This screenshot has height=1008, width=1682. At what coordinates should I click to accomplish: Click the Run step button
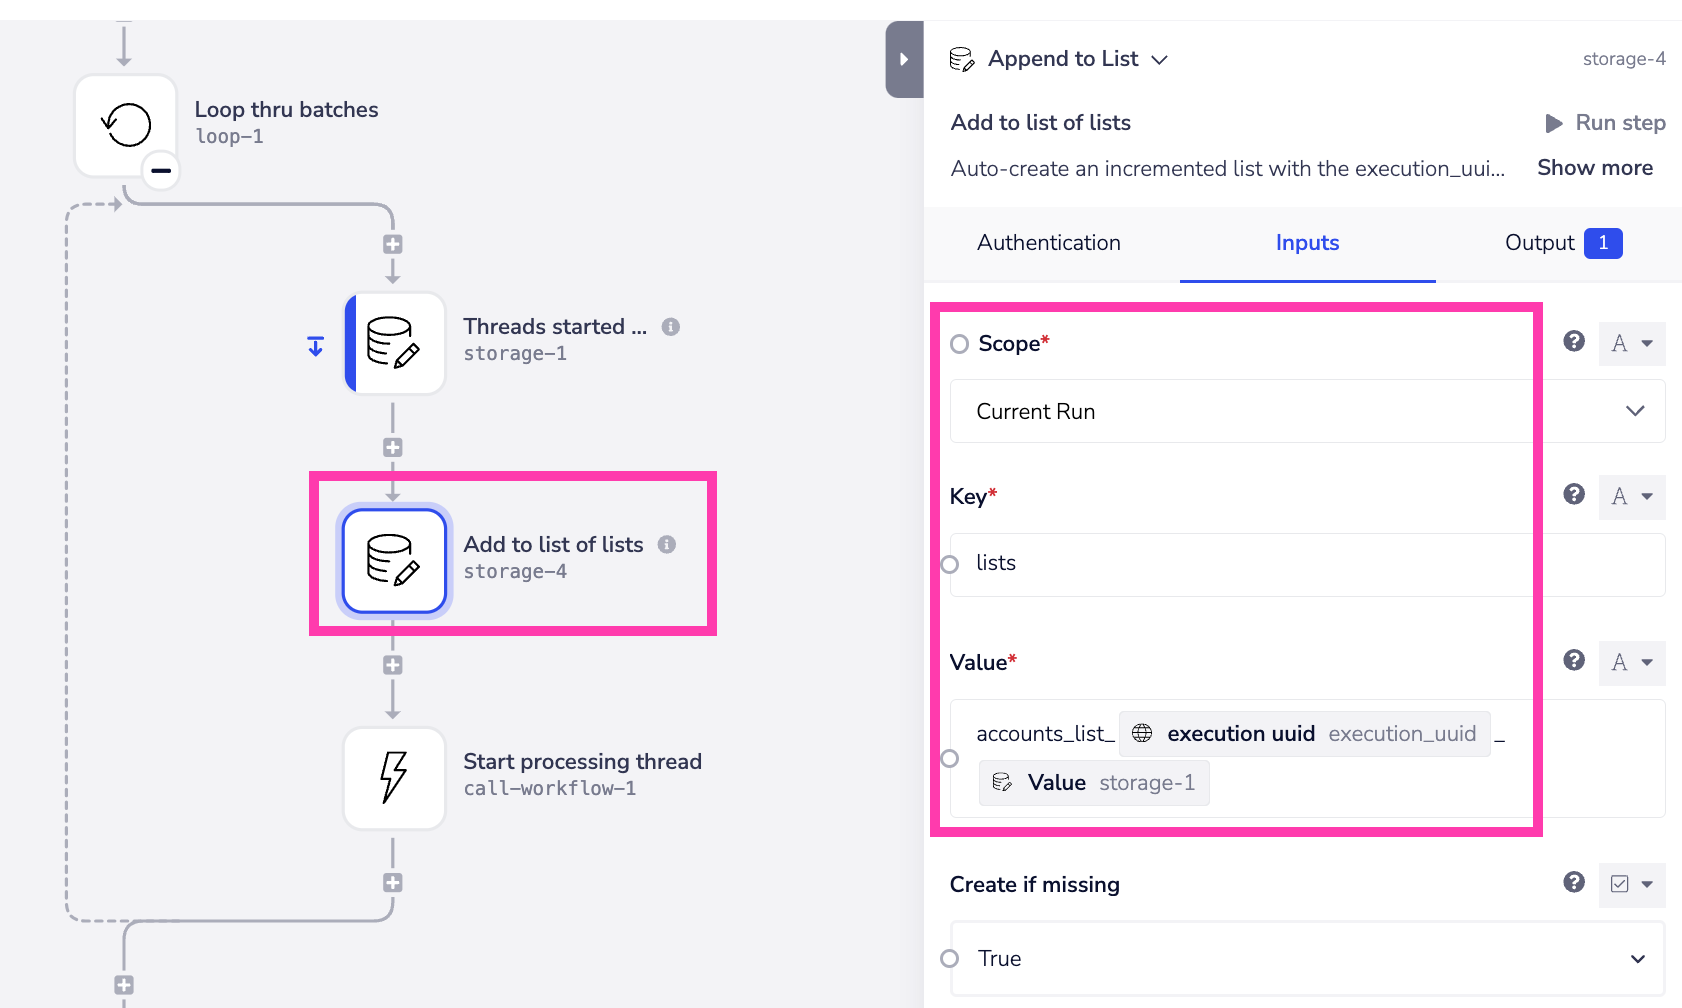click(x=1606, y=123)
